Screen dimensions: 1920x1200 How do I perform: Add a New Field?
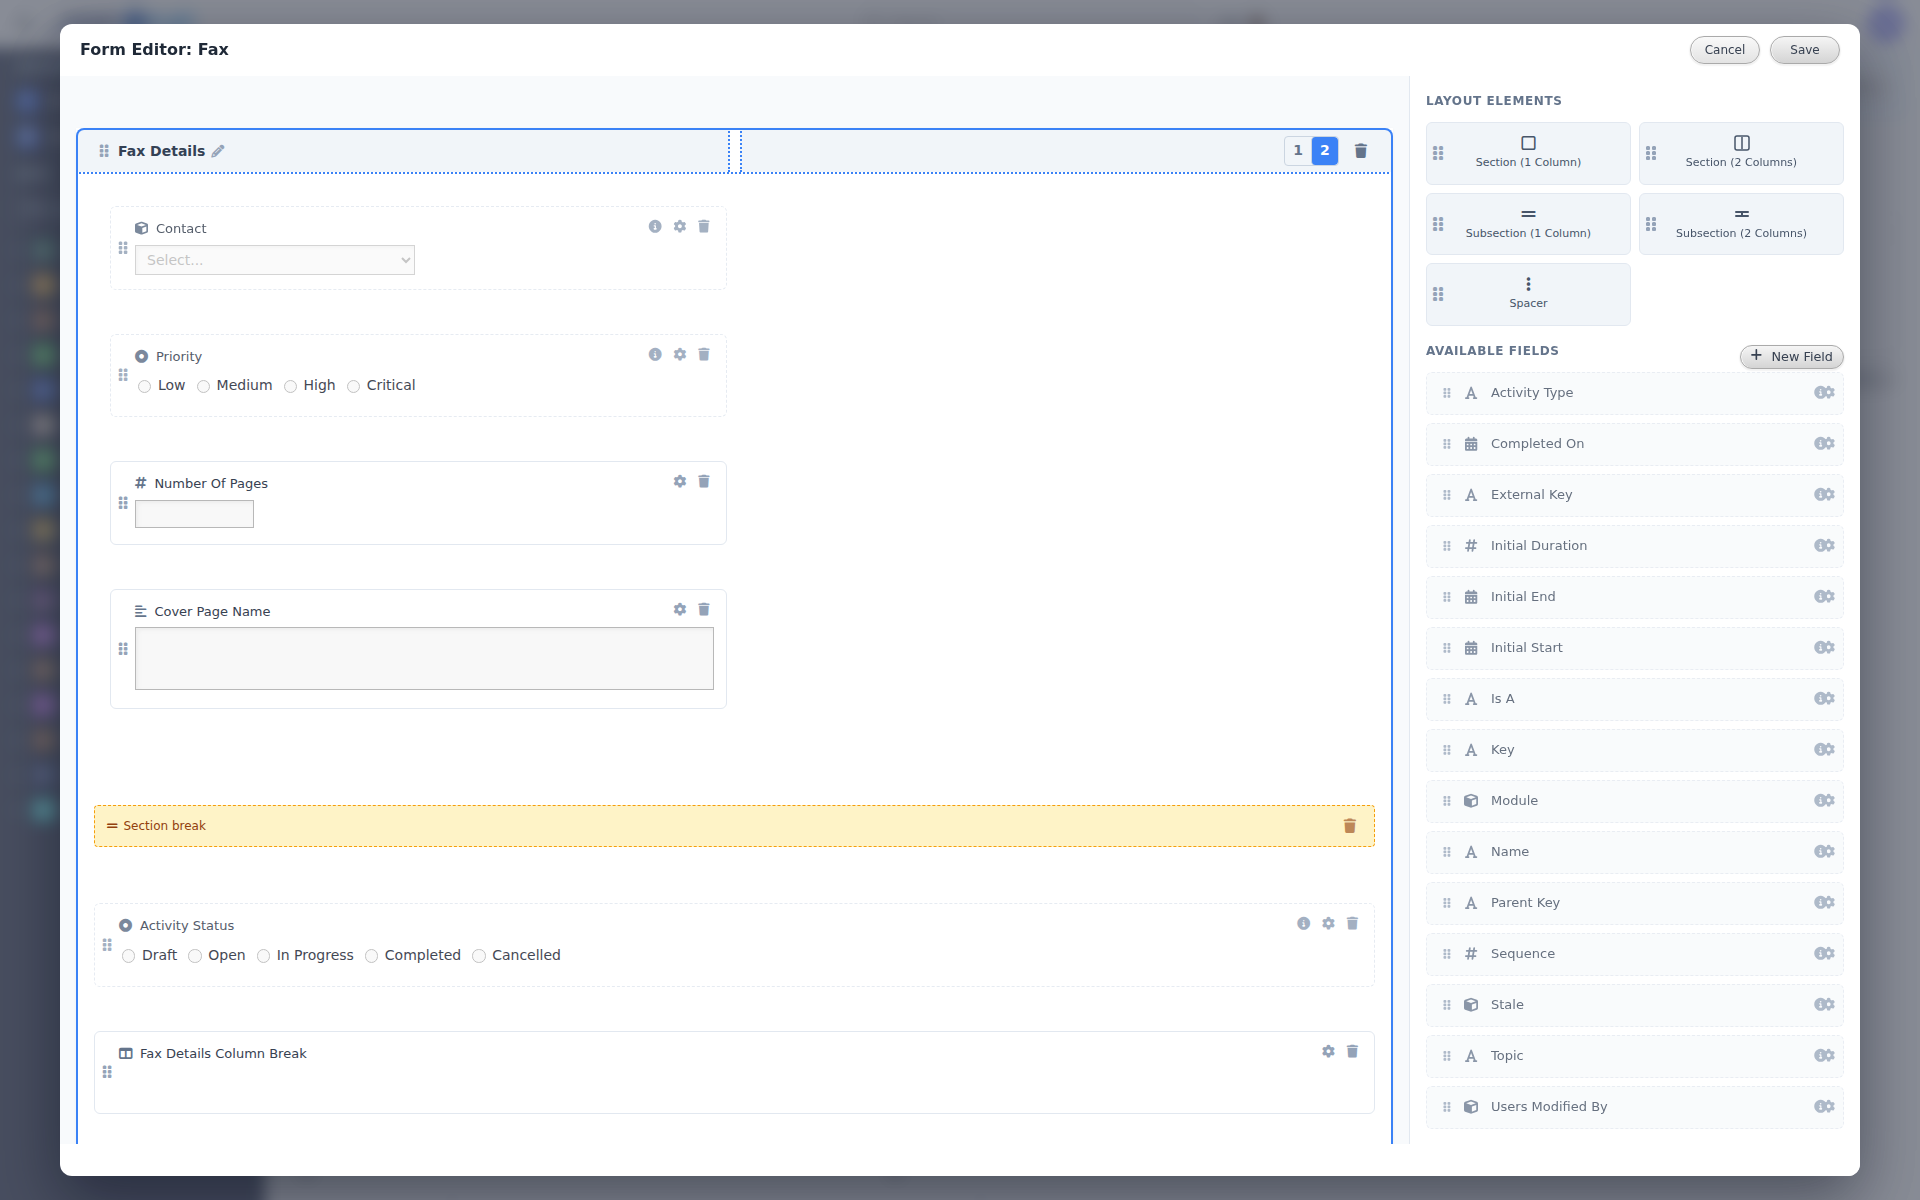click(1792, 357)
